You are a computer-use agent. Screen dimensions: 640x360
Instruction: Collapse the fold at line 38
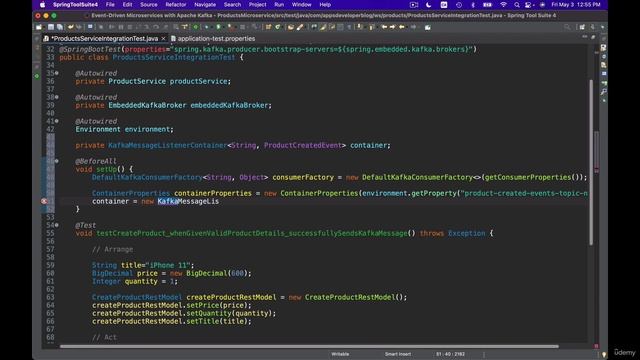click(x=57, y=97)
